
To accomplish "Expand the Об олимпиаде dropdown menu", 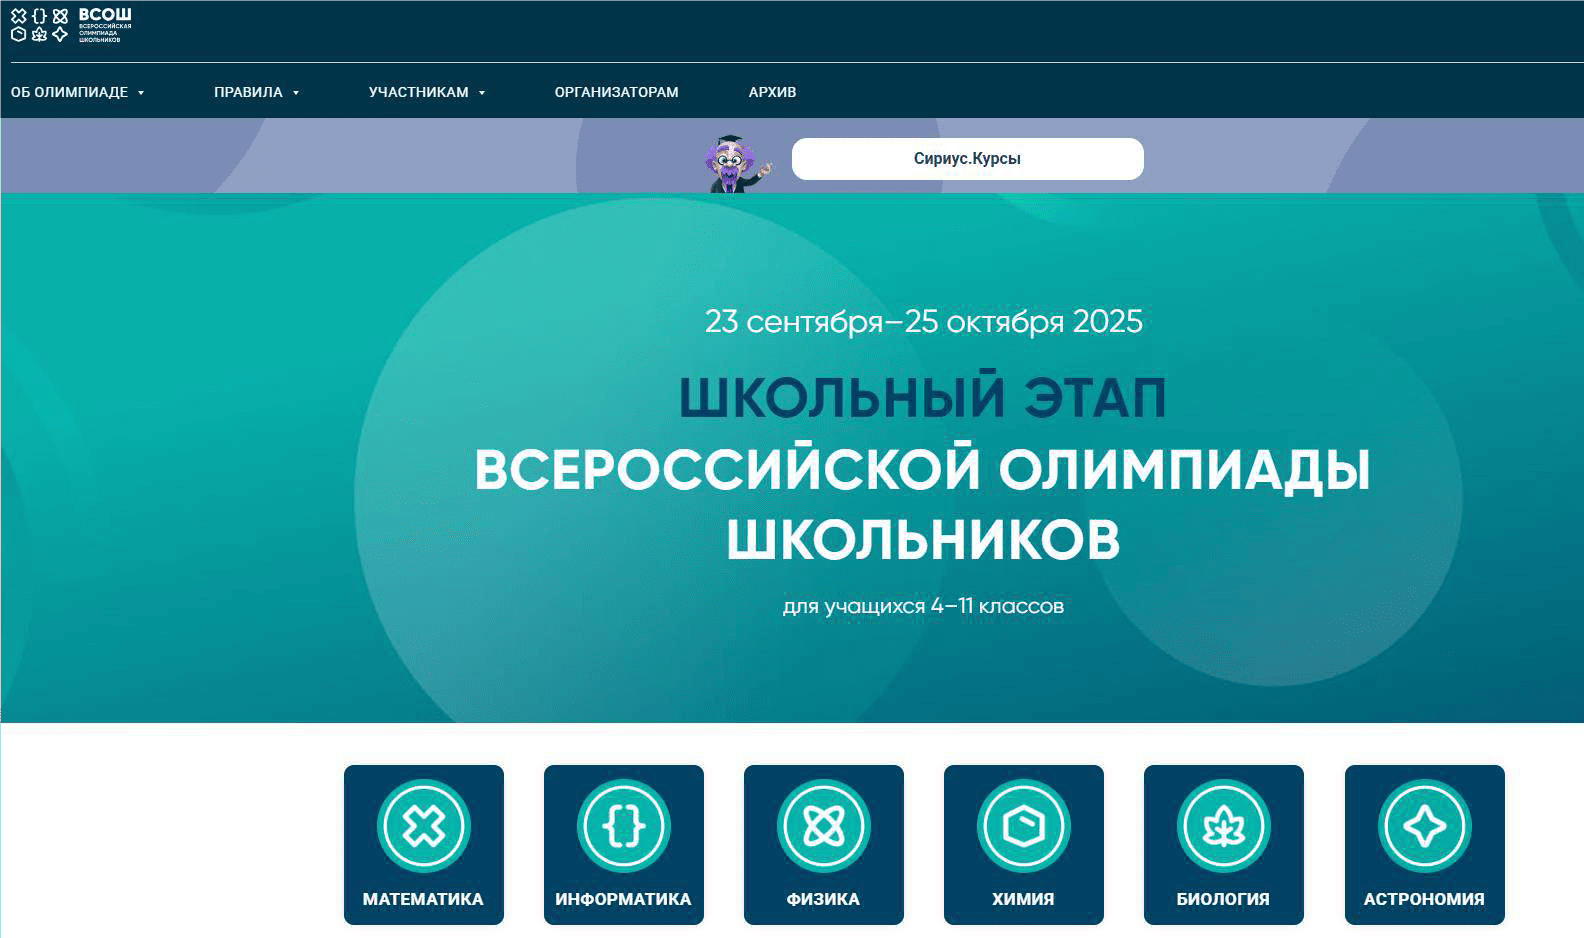I will point(77,92).
